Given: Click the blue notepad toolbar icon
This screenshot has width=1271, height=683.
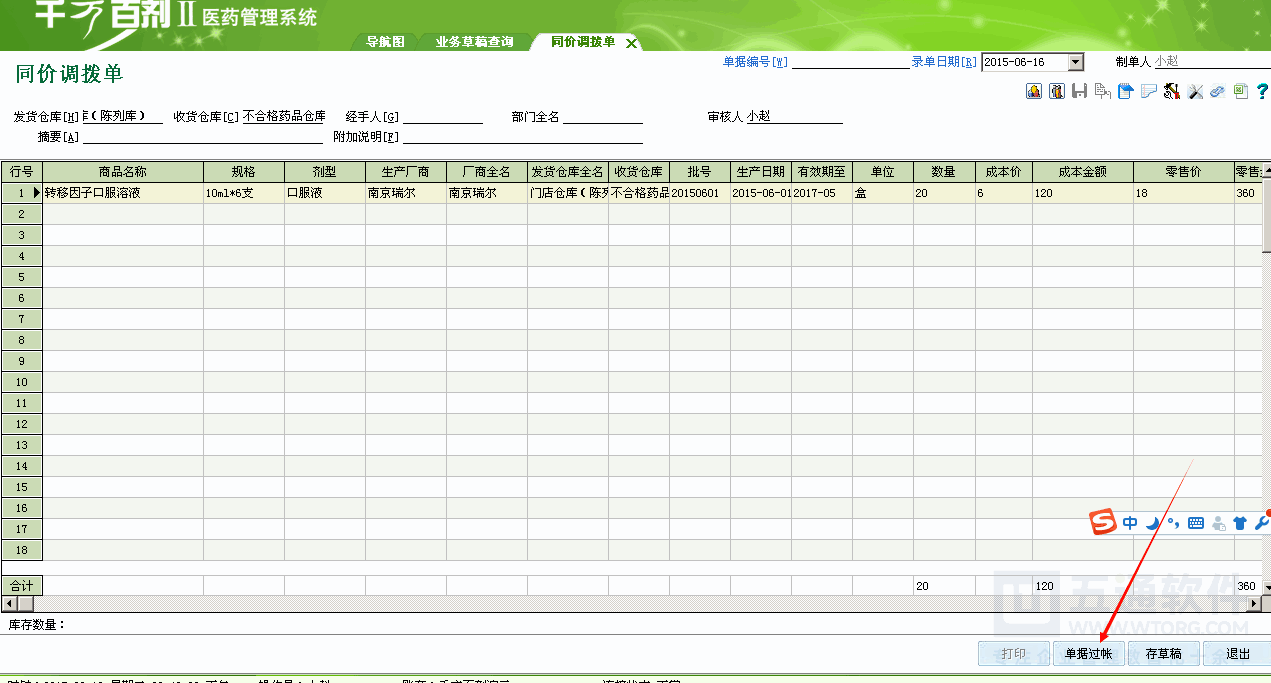Looking at the screenshot, I should coord(1125,91).
